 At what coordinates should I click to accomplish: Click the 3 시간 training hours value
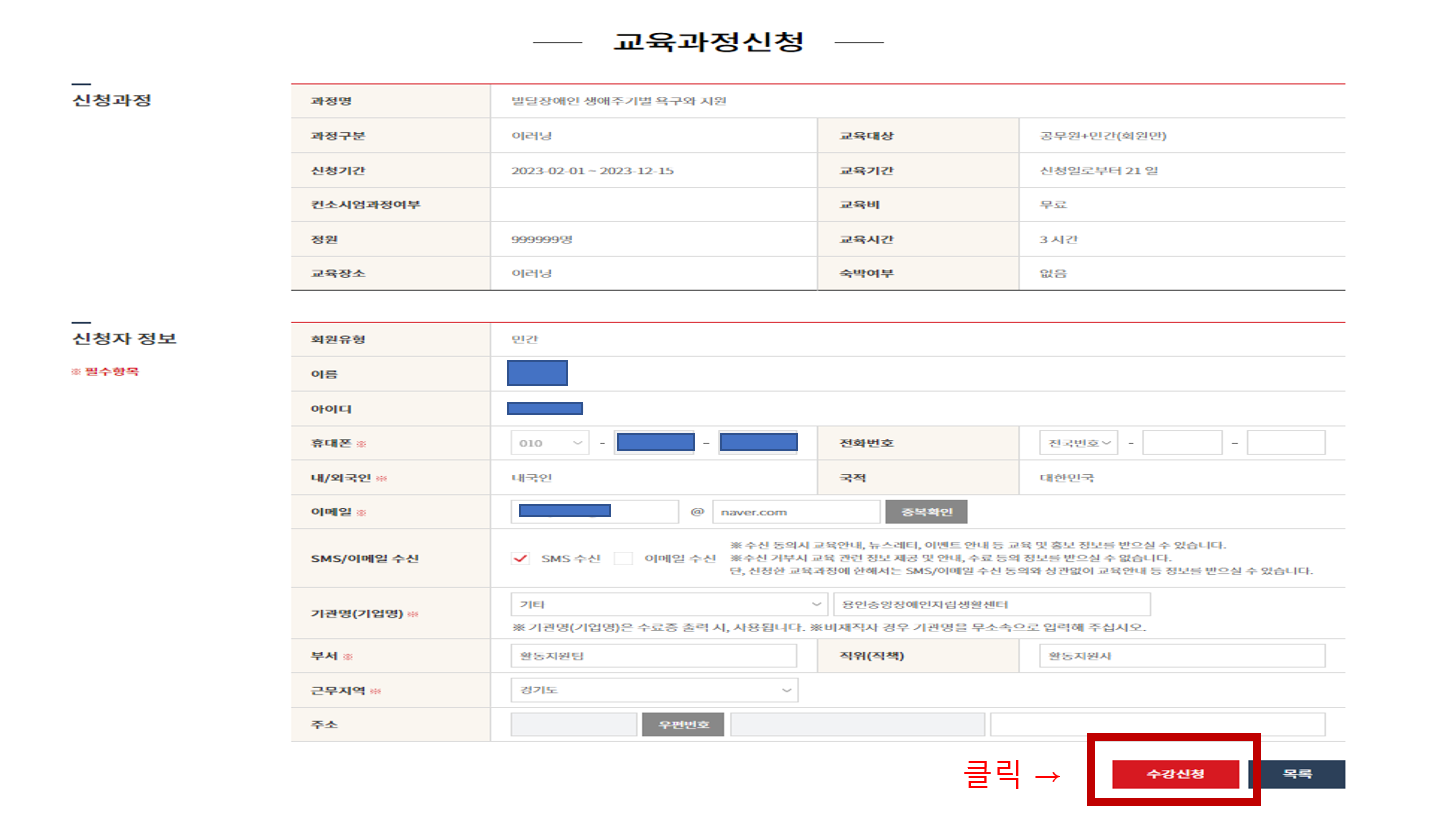[x=1058, y=239]
